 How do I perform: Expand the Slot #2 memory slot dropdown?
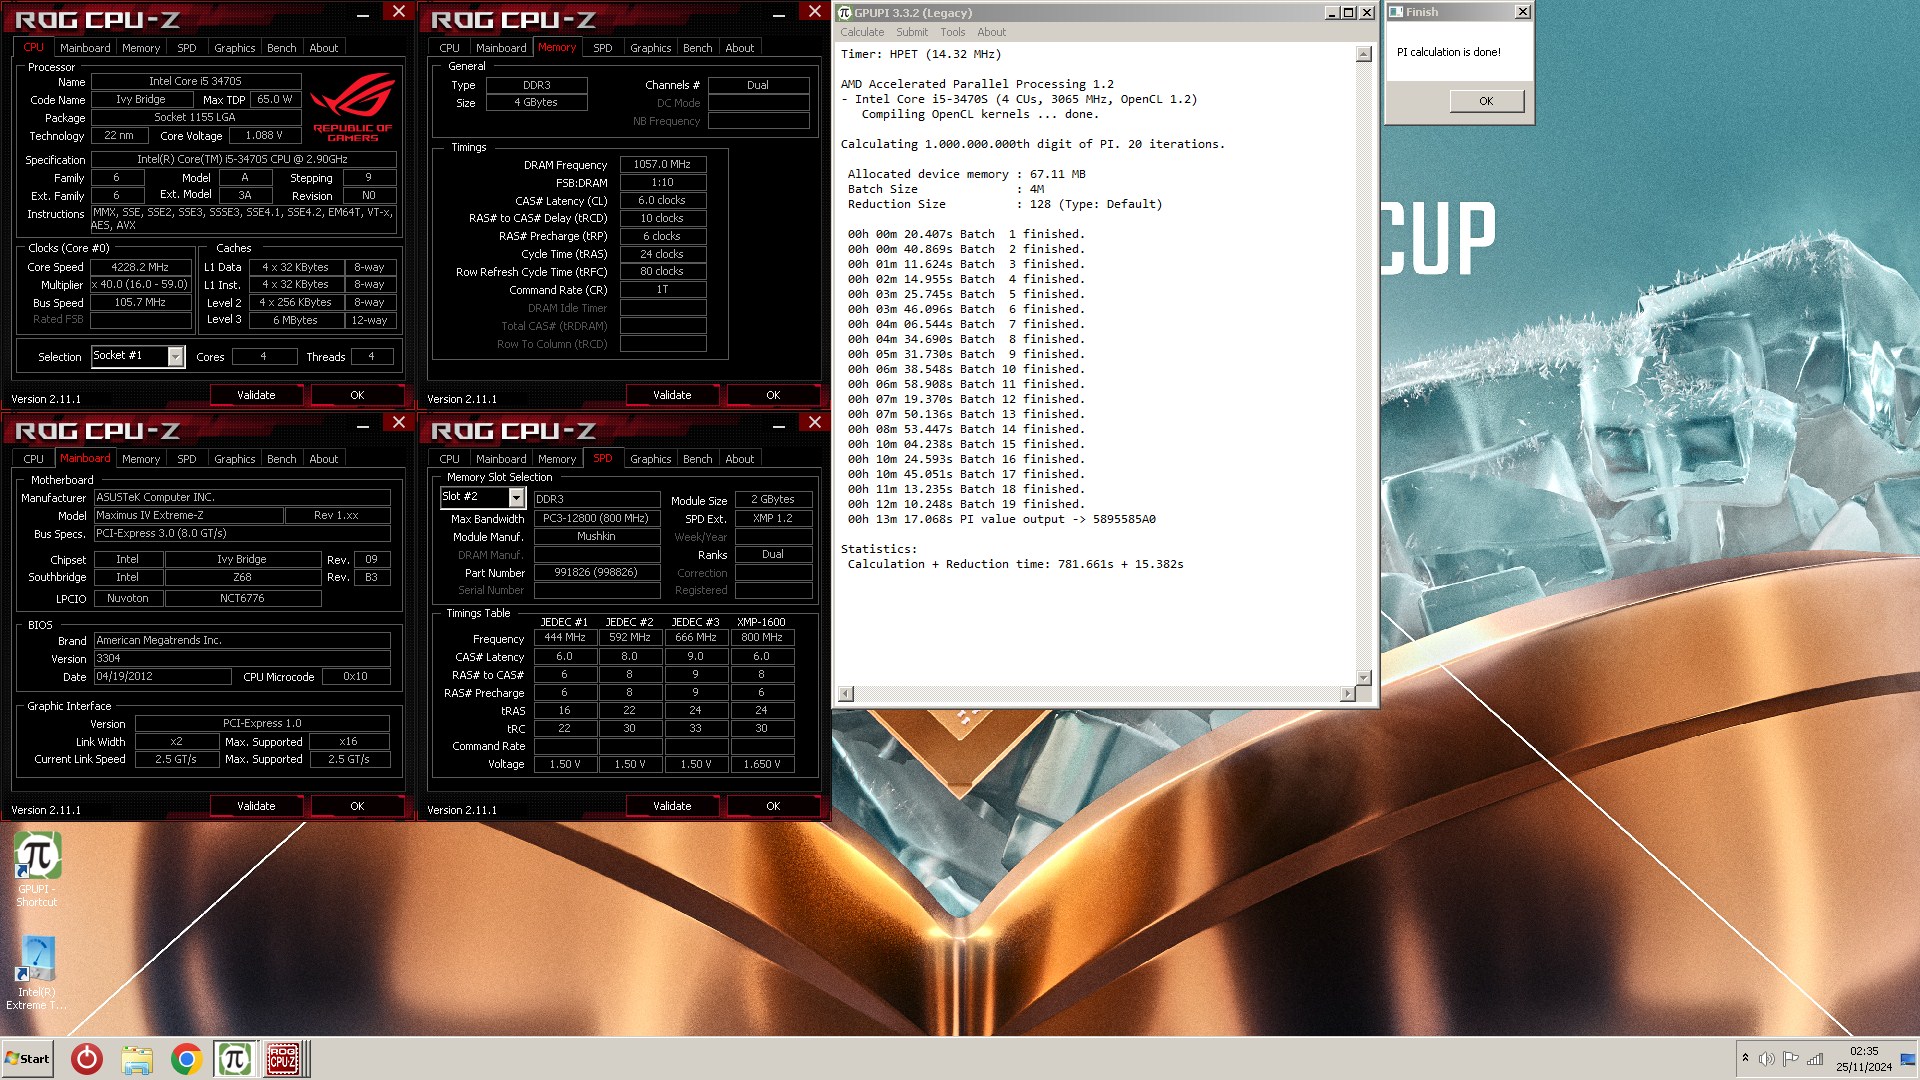point(516,497)
